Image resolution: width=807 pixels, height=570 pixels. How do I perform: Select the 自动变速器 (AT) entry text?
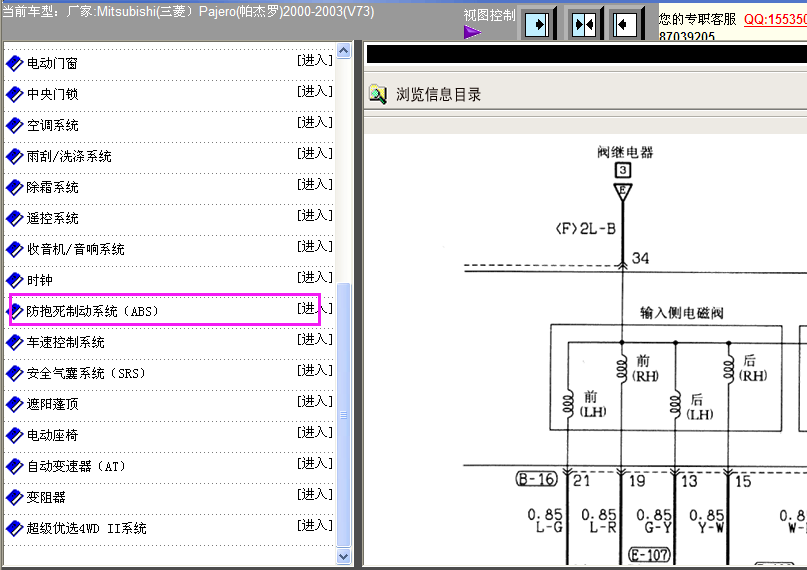pos(76,466)
